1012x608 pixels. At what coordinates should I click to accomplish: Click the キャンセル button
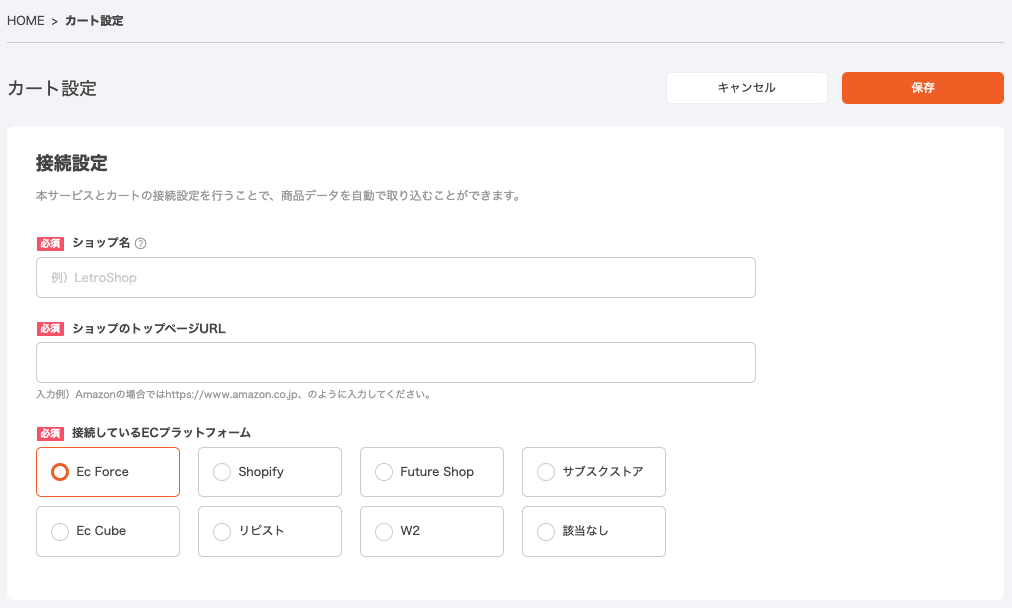tap(746, 87)
